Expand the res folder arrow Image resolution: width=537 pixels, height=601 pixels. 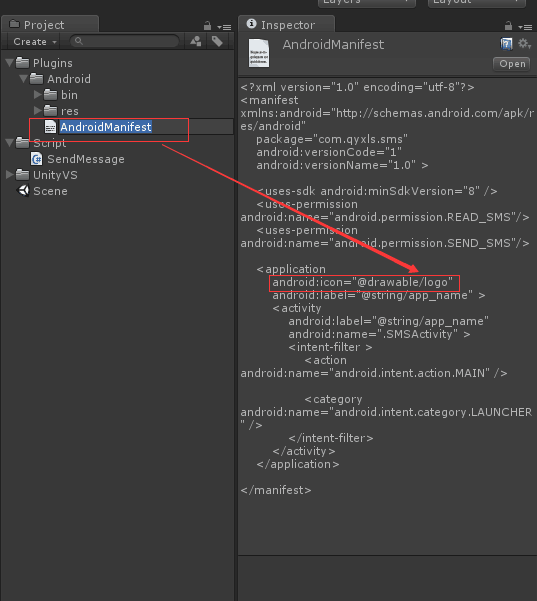point(38,110)
